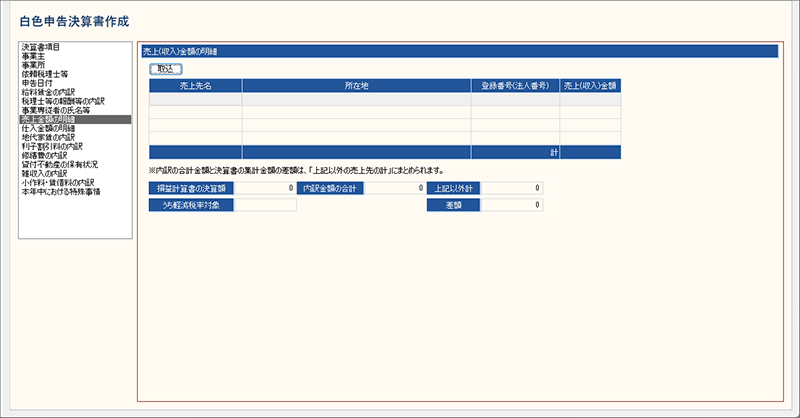The width and height of the screenshot is (800, 418).
Task: Open 給料賃金の内訳 item
Action: 50,92
